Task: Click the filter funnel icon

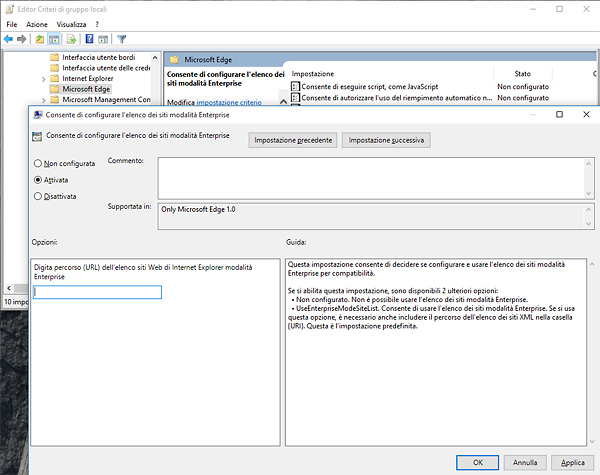Action: (x=122, y=39)
